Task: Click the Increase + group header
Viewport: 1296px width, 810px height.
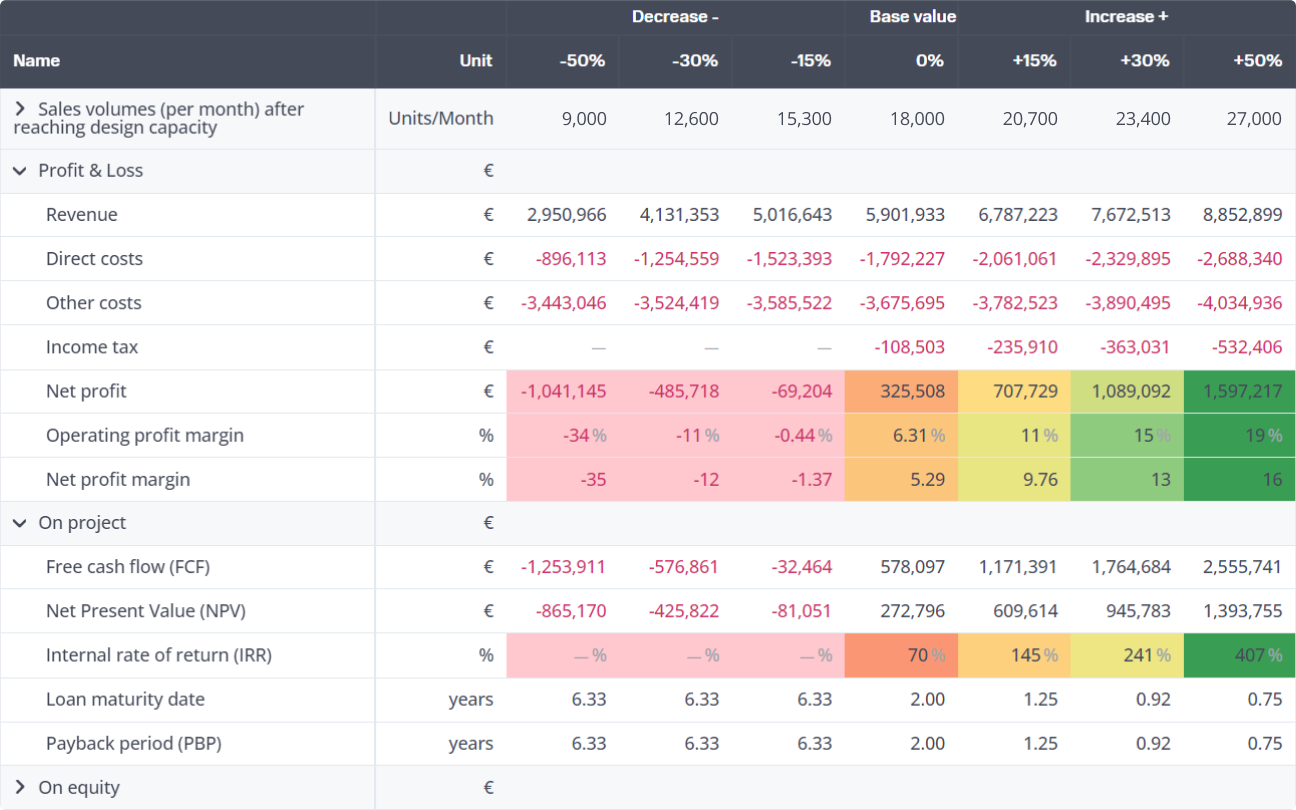Action: [x=1127, y=17]
